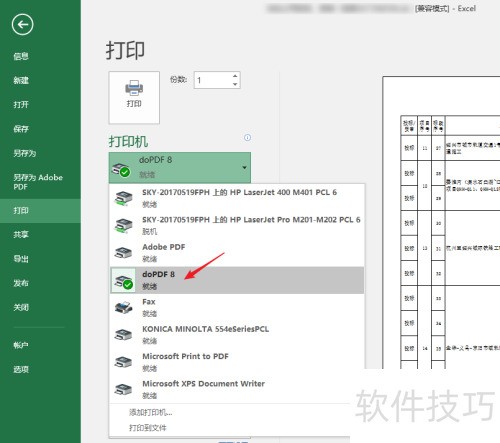
Task: Select 另存为 Adobe PDF entry
Action: tap(38, 182)
